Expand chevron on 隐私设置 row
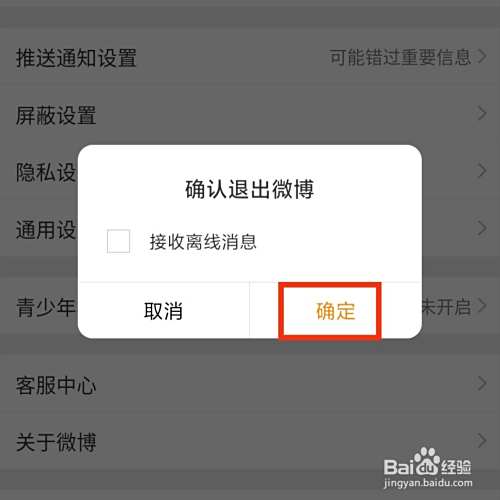 (482, 171)
